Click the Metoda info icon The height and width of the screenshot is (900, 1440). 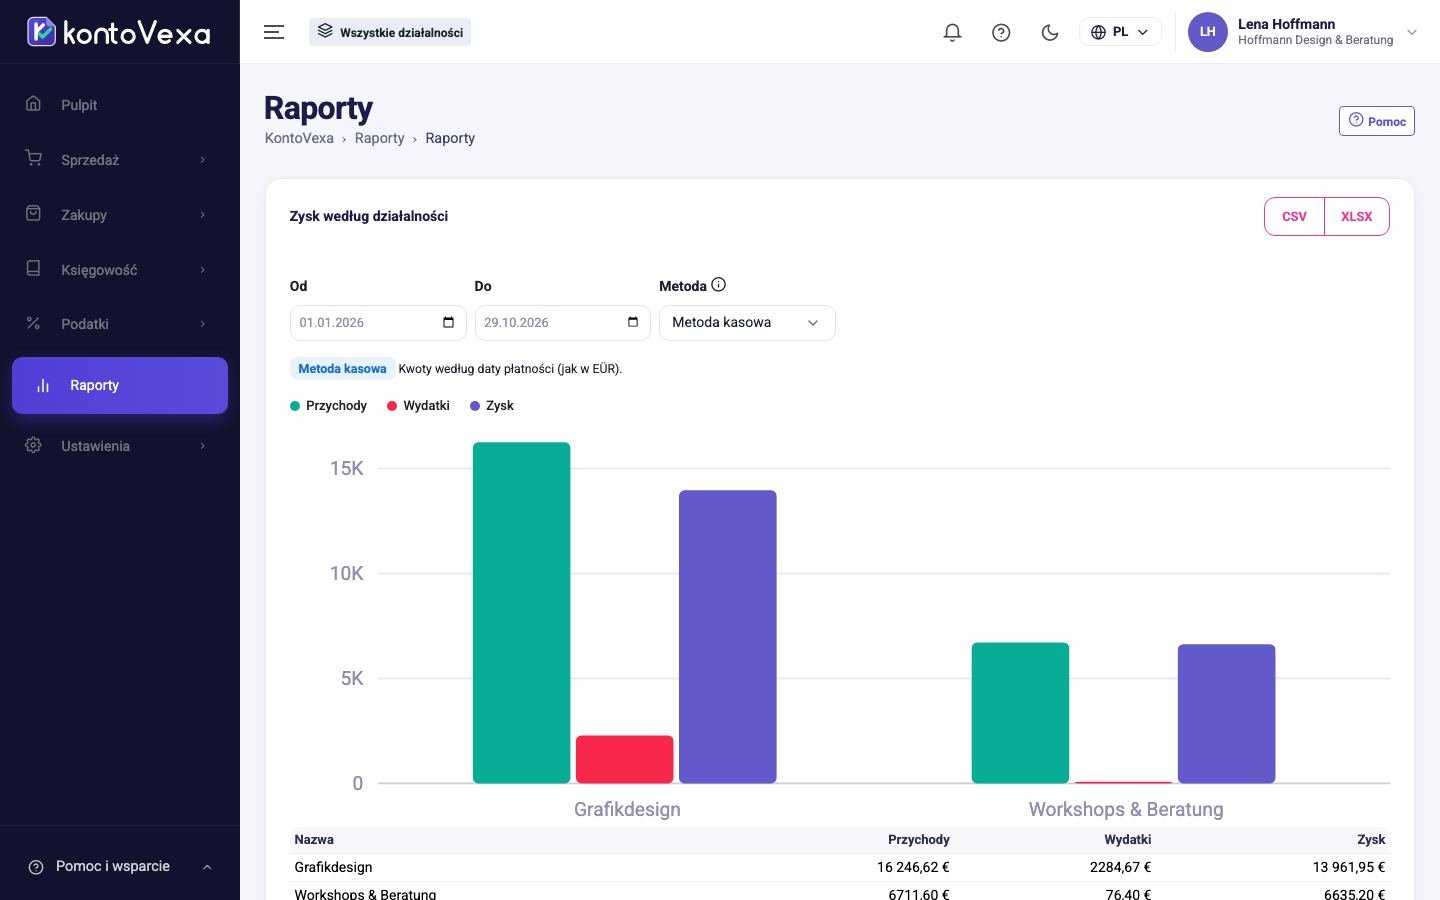718,285
